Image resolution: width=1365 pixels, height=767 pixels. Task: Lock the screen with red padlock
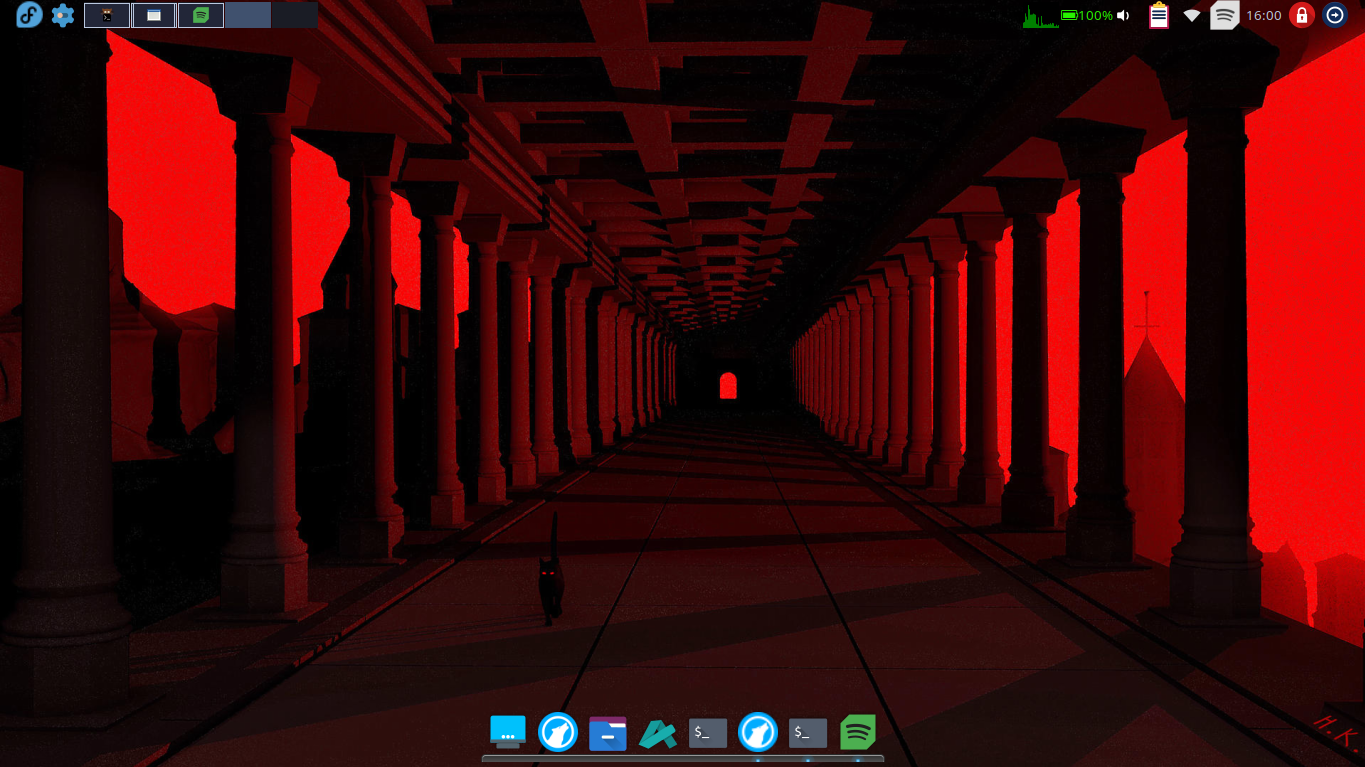click(x=1301, y=15)
